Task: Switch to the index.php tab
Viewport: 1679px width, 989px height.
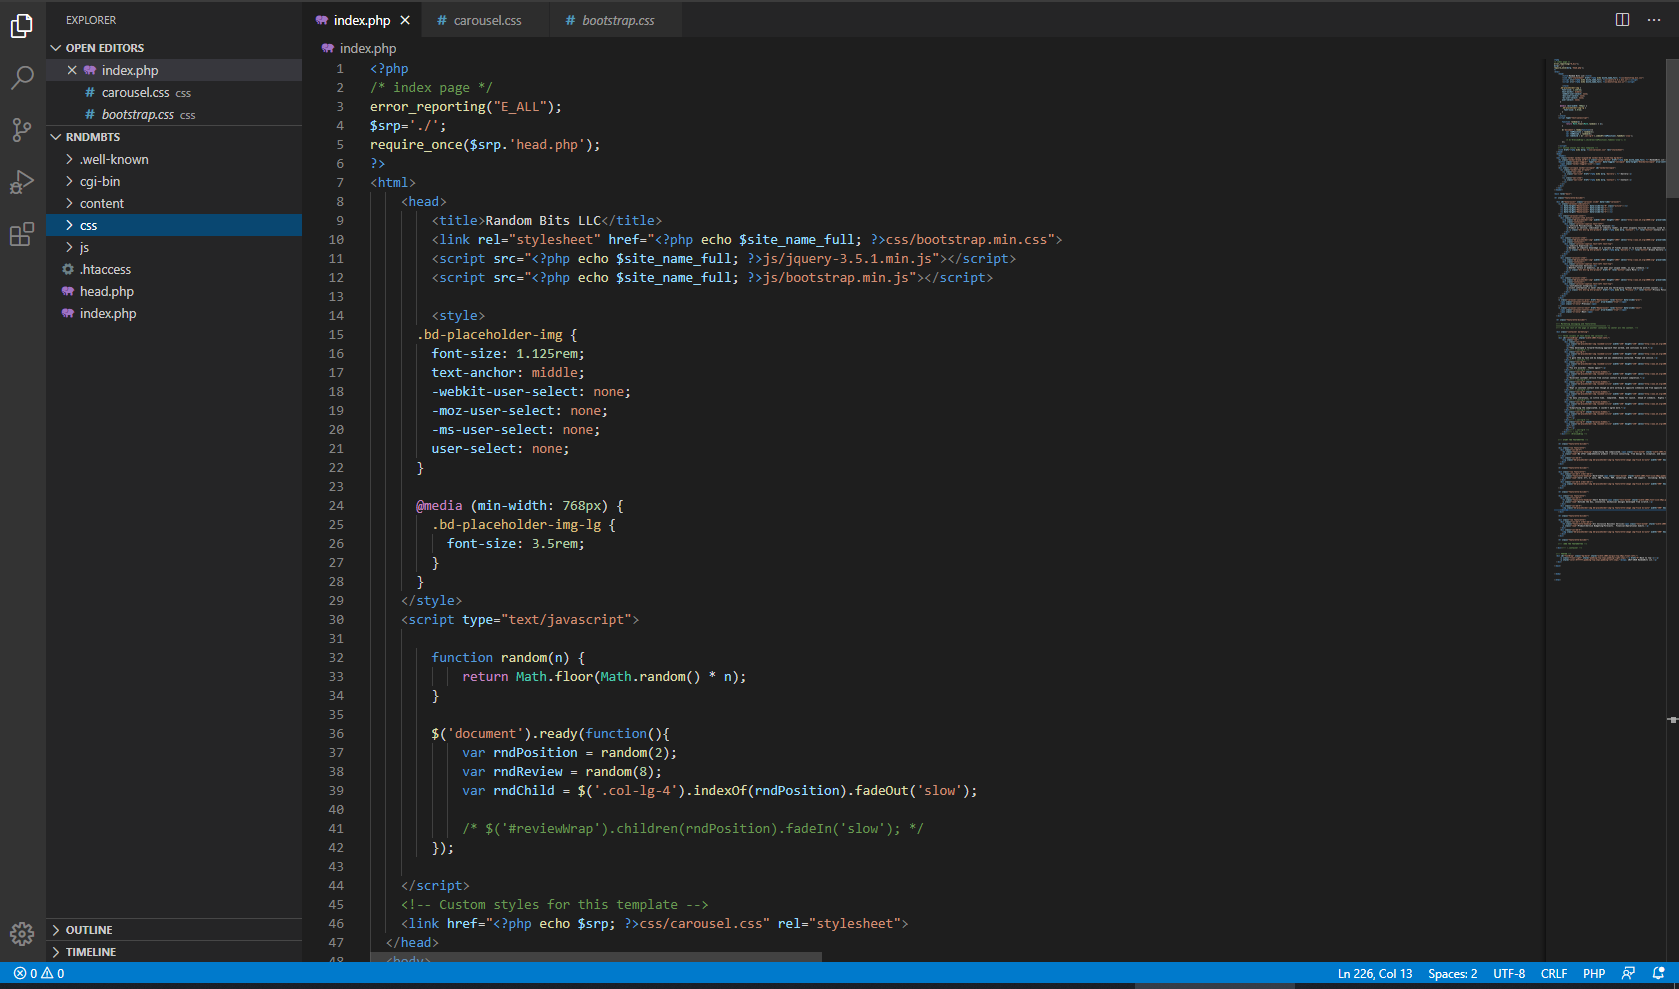Action: (x=361, y=20)
